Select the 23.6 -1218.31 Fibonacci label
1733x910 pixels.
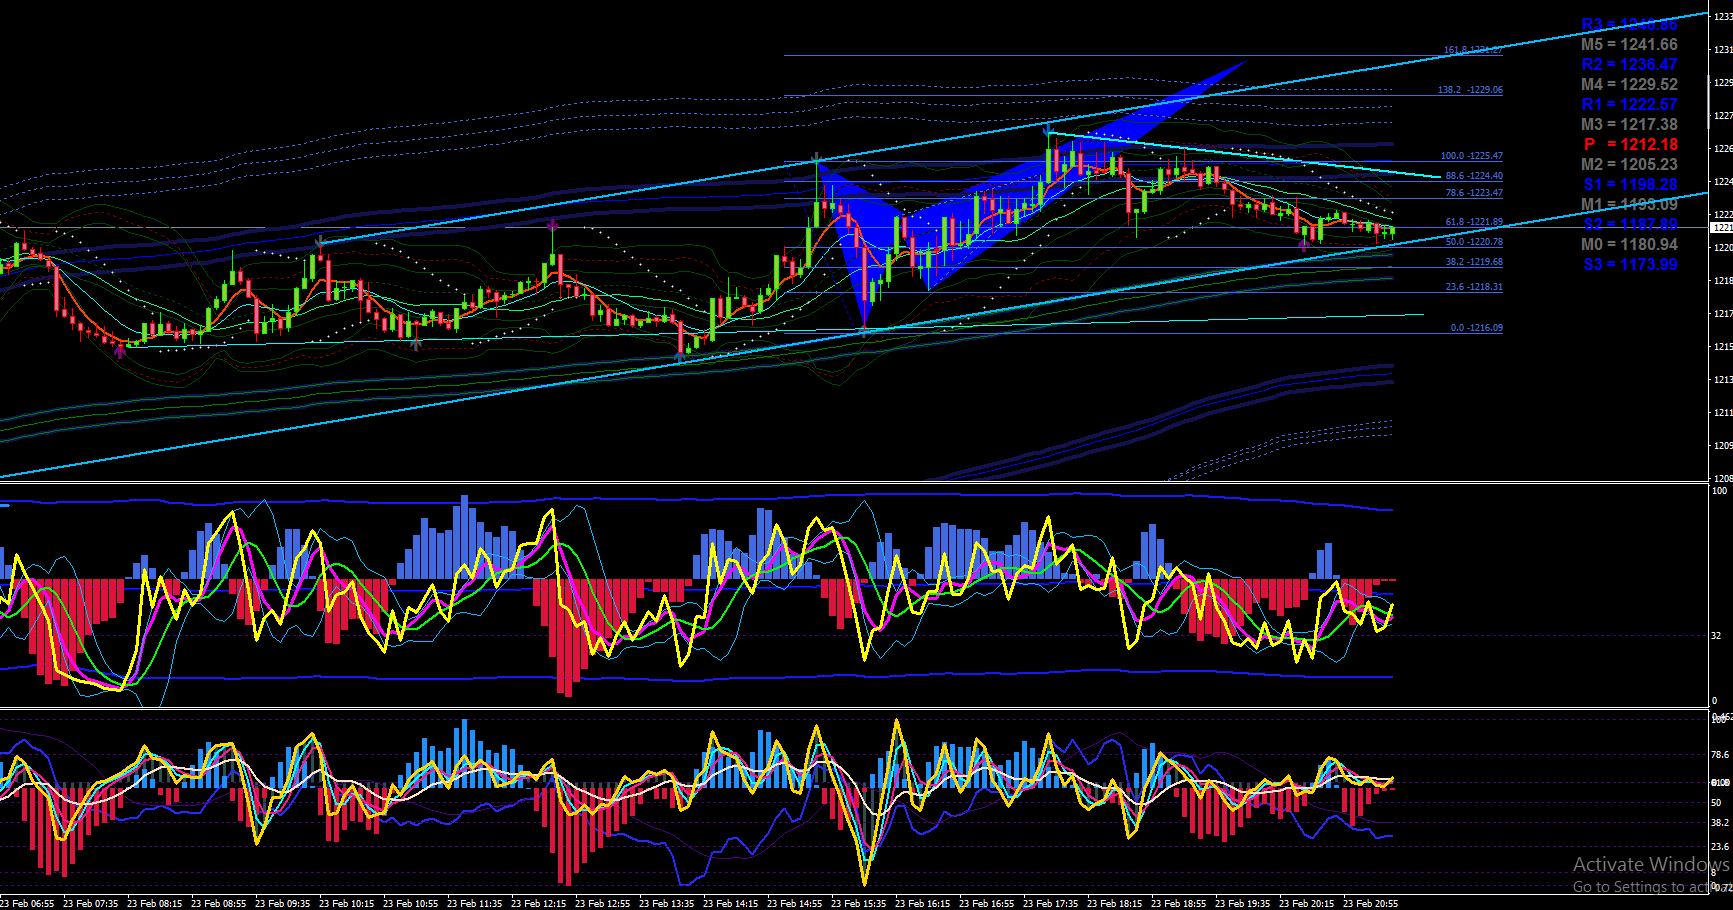(x=1473, y=287)
